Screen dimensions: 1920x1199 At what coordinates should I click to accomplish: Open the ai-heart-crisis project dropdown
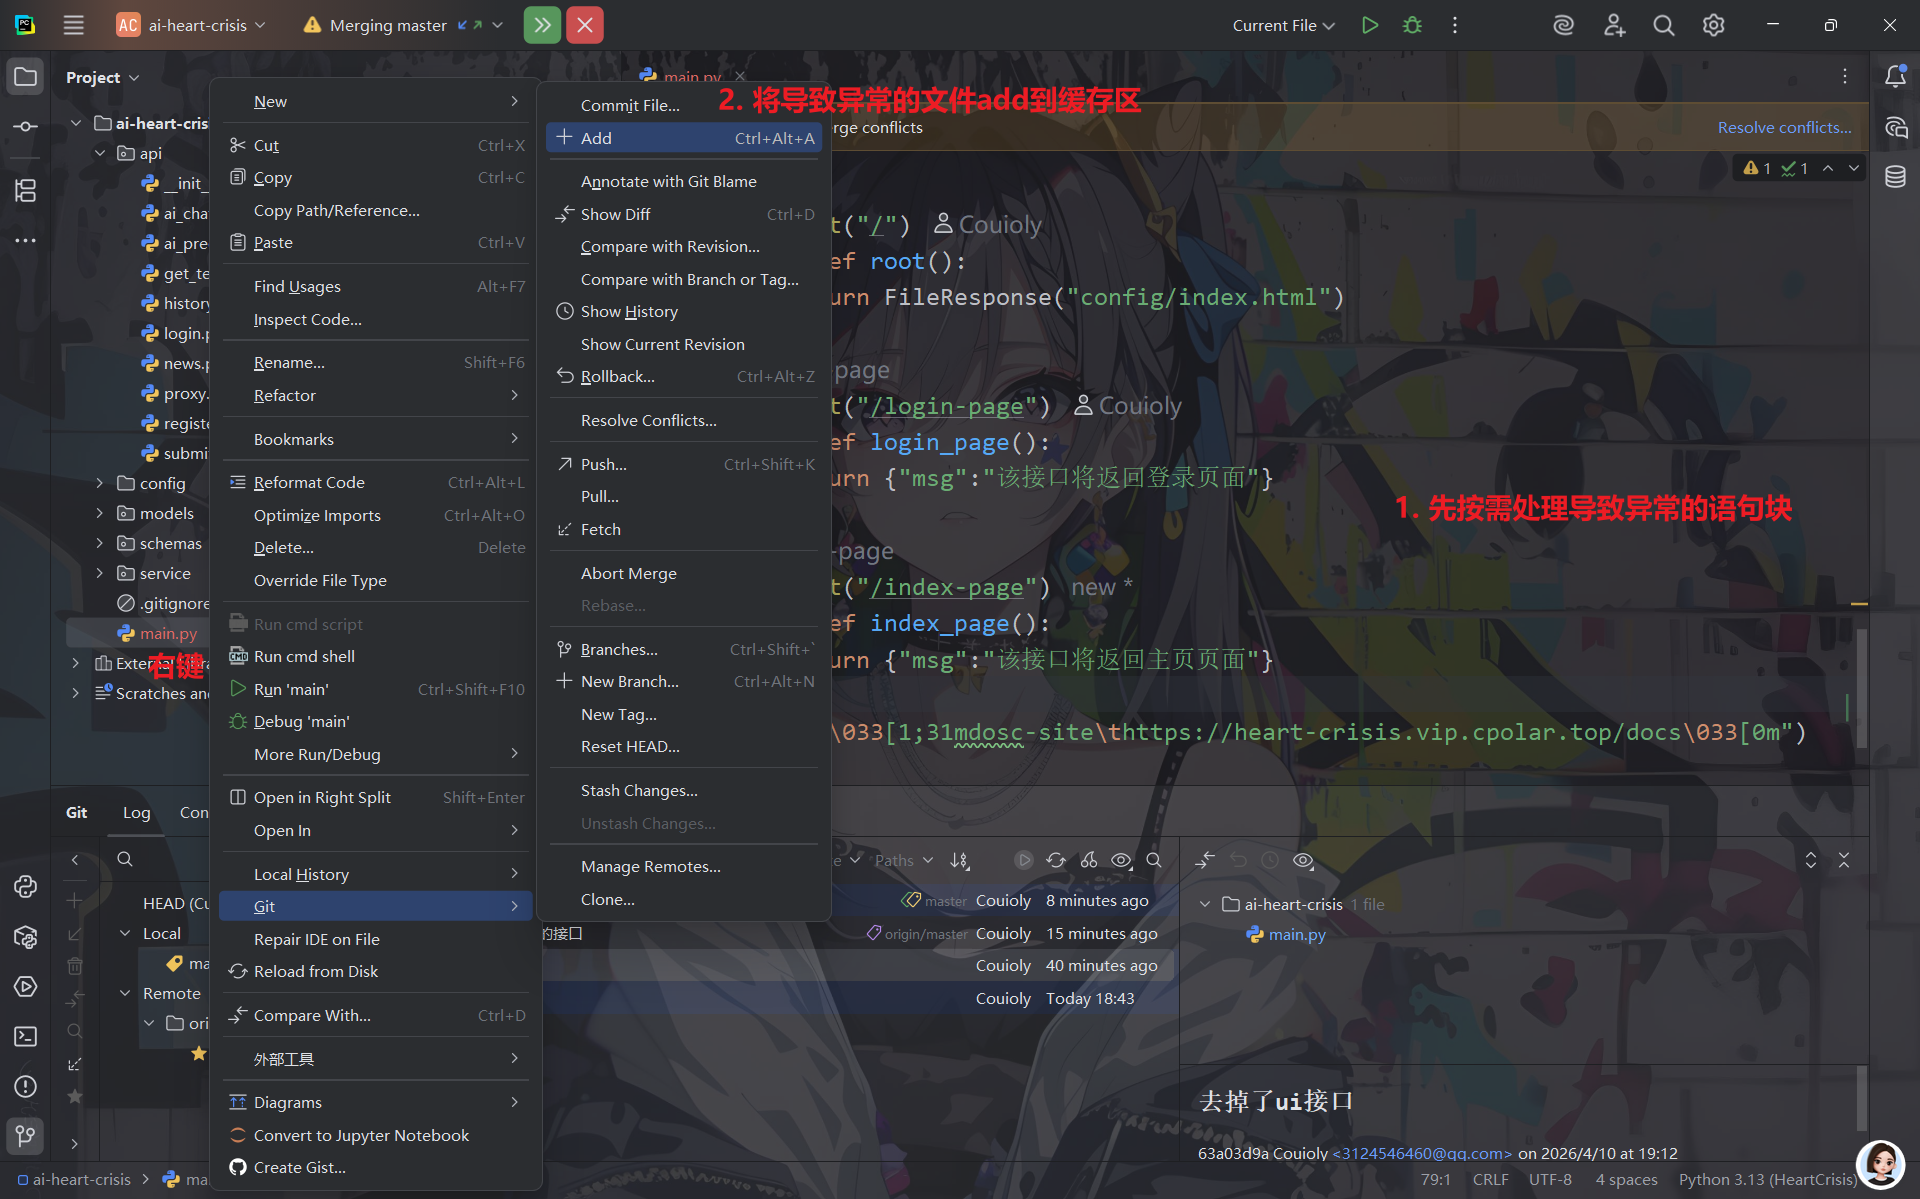click(x=191, y=25)
